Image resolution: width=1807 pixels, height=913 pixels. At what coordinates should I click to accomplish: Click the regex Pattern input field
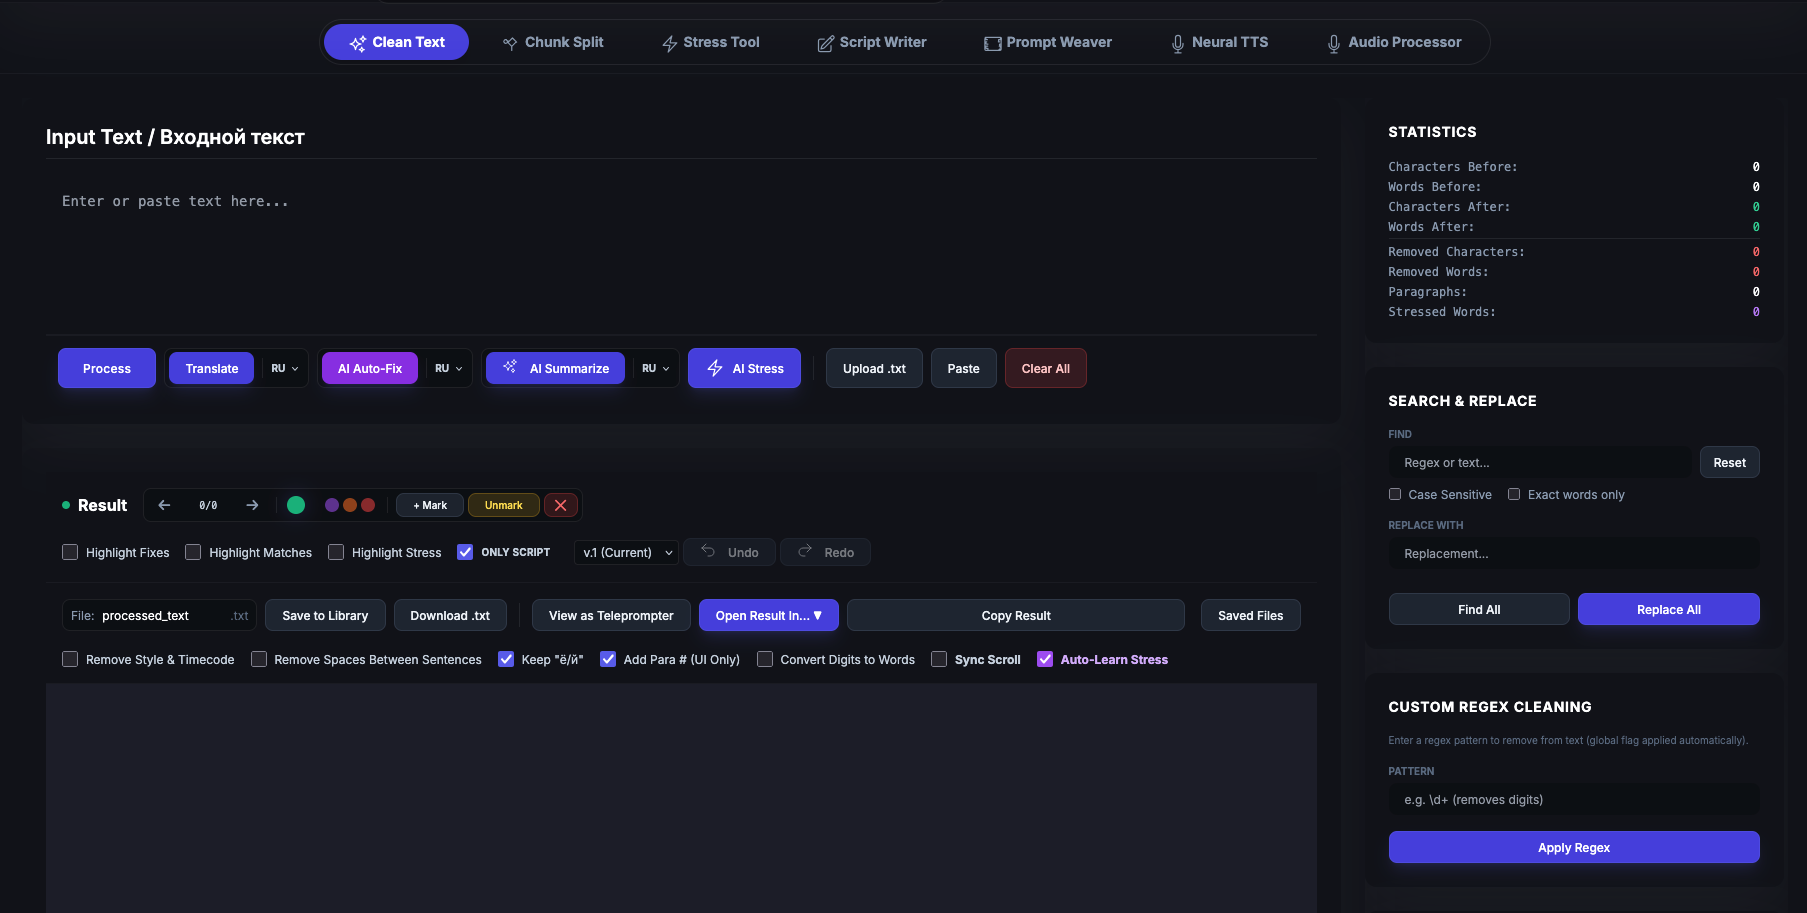click(1574, 799)
